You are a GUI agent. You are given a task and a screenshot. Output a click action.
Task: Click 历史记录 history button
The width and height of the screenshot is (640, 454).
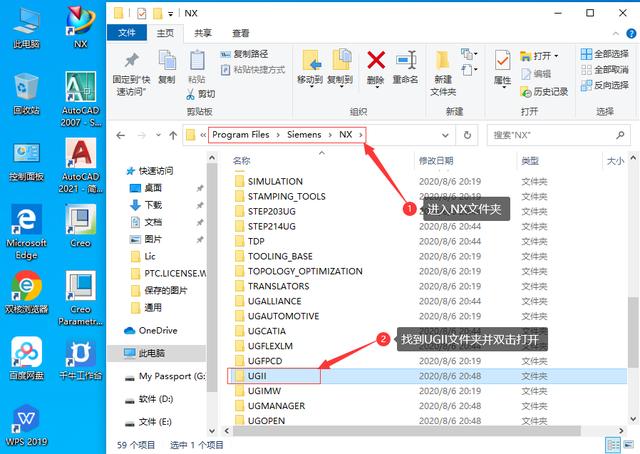(x=544, y=92)
